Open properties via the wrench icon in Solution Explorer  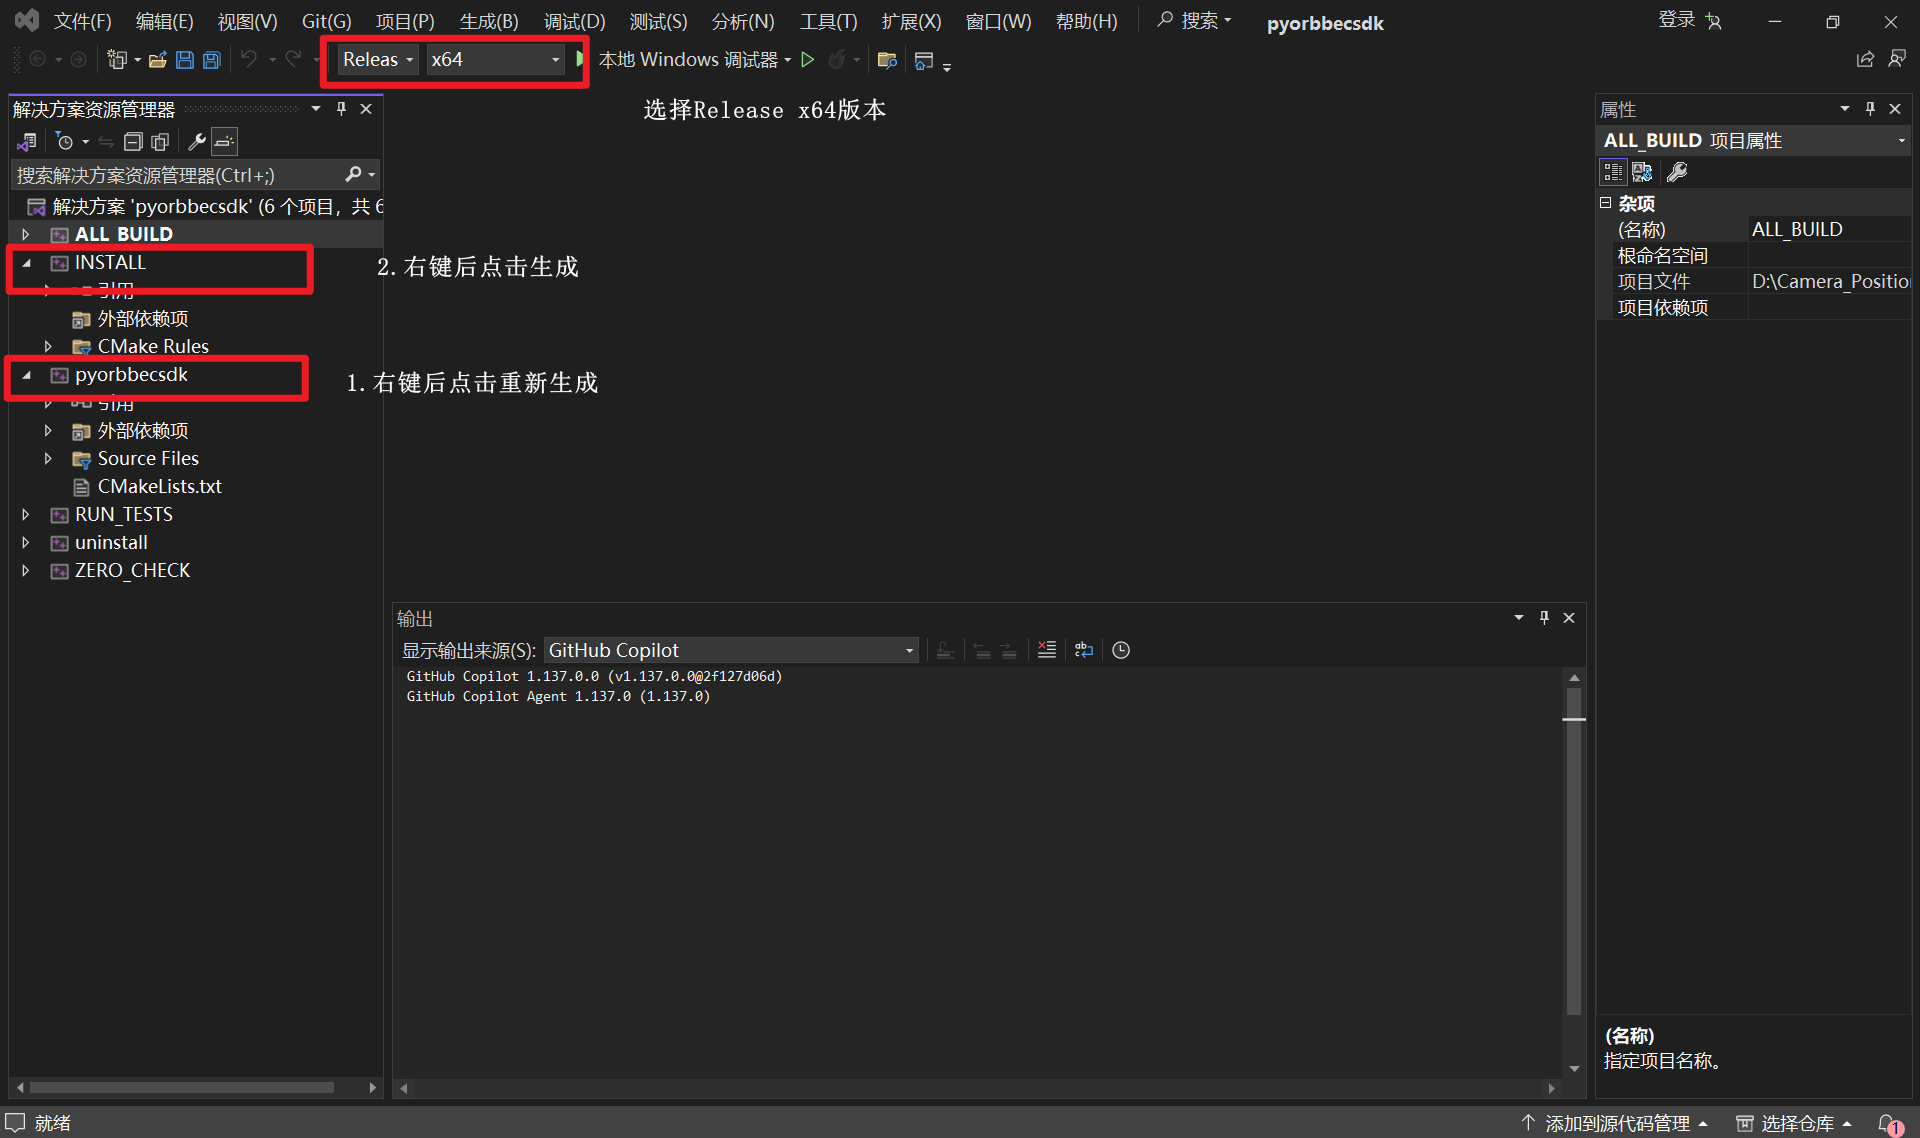point(196,141)
